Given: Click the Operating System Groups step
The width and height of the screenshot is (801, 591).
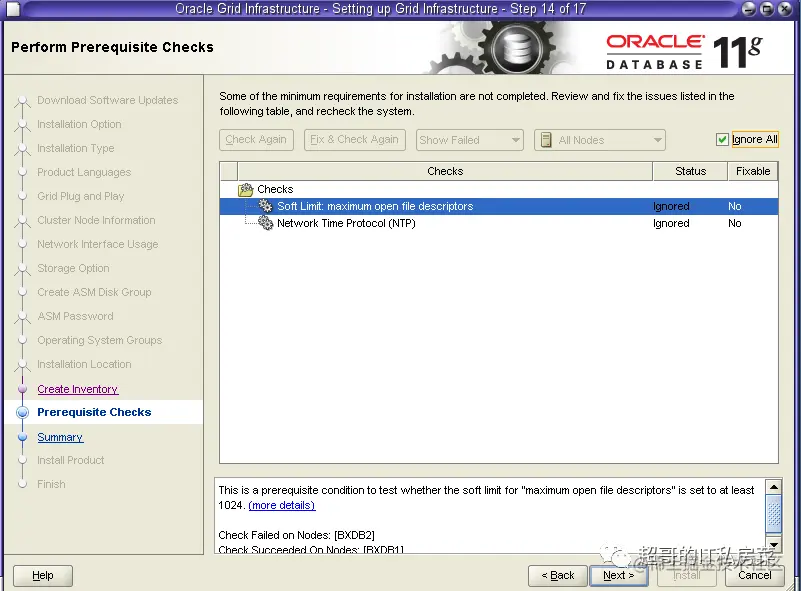Looking at the screenshot, I should click(100, 340).
